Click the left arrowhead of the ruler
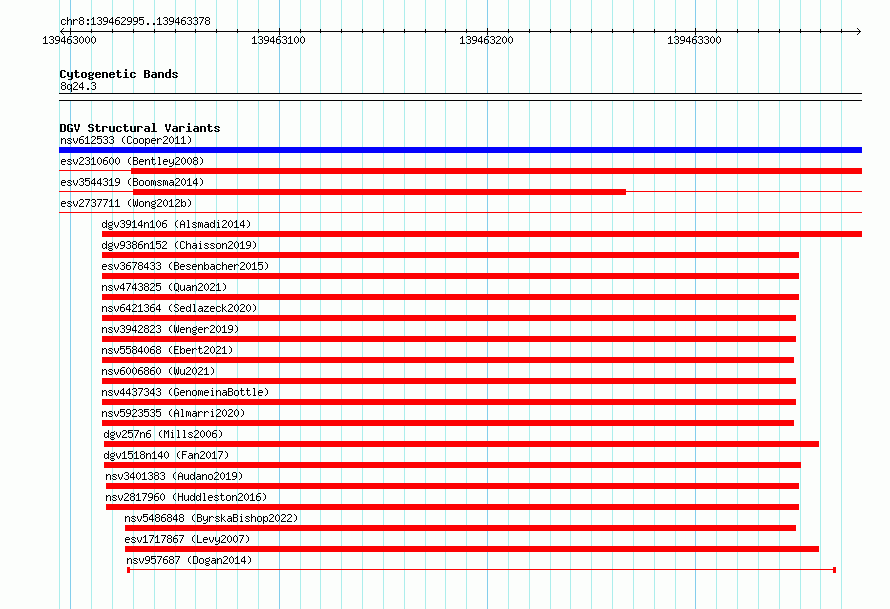 pyautogui.click(x=62, y=31)
